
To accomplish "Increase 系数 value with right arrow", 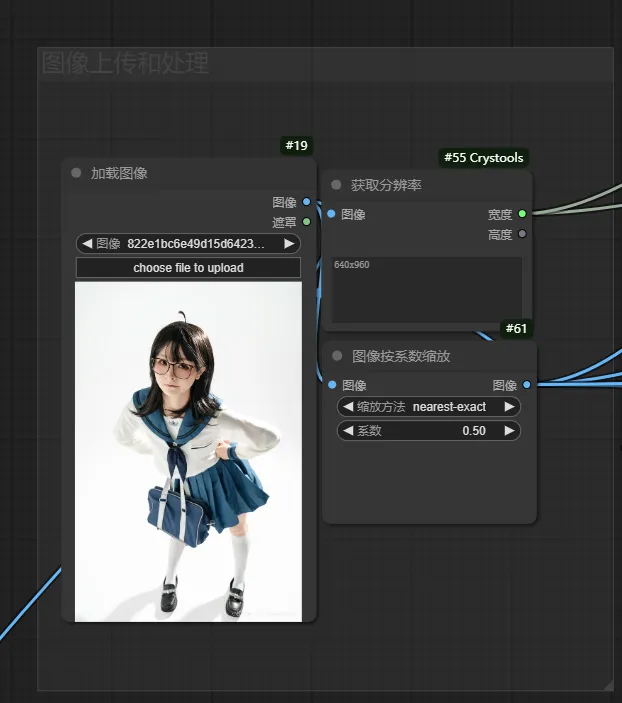I will coord(509,431).
